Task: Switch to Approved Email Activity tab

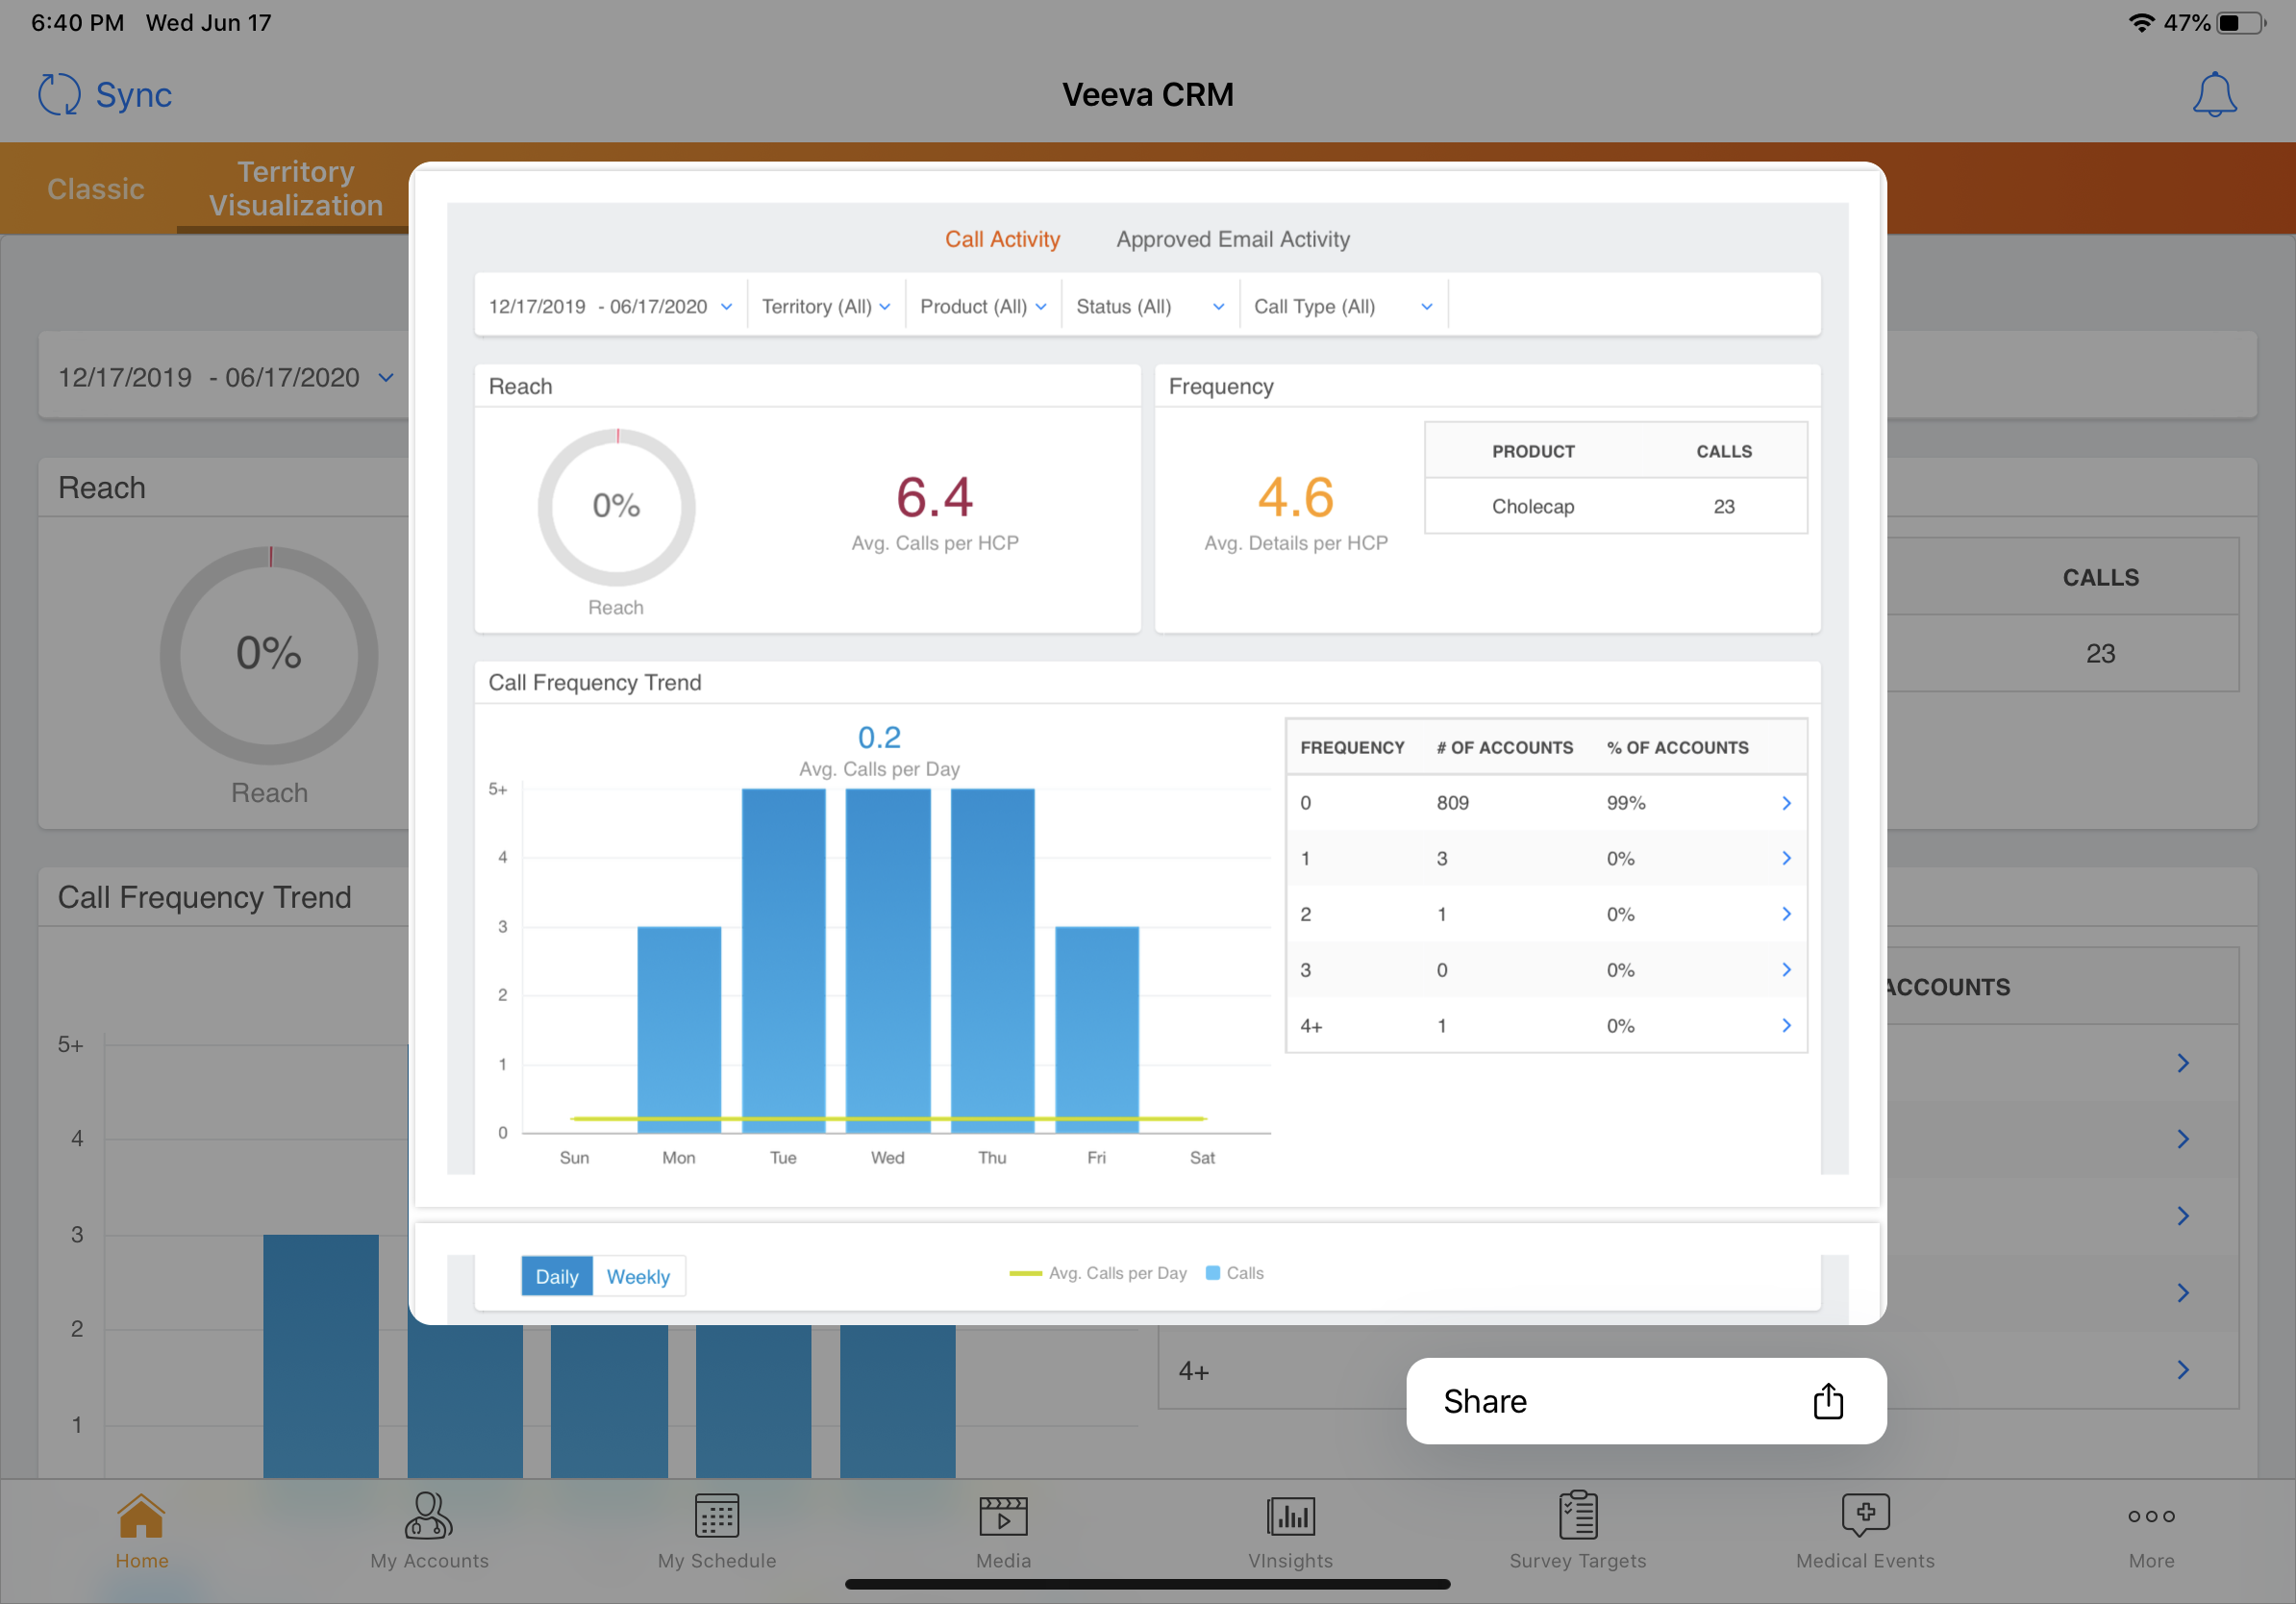Action: click(x=1232, y=239)
